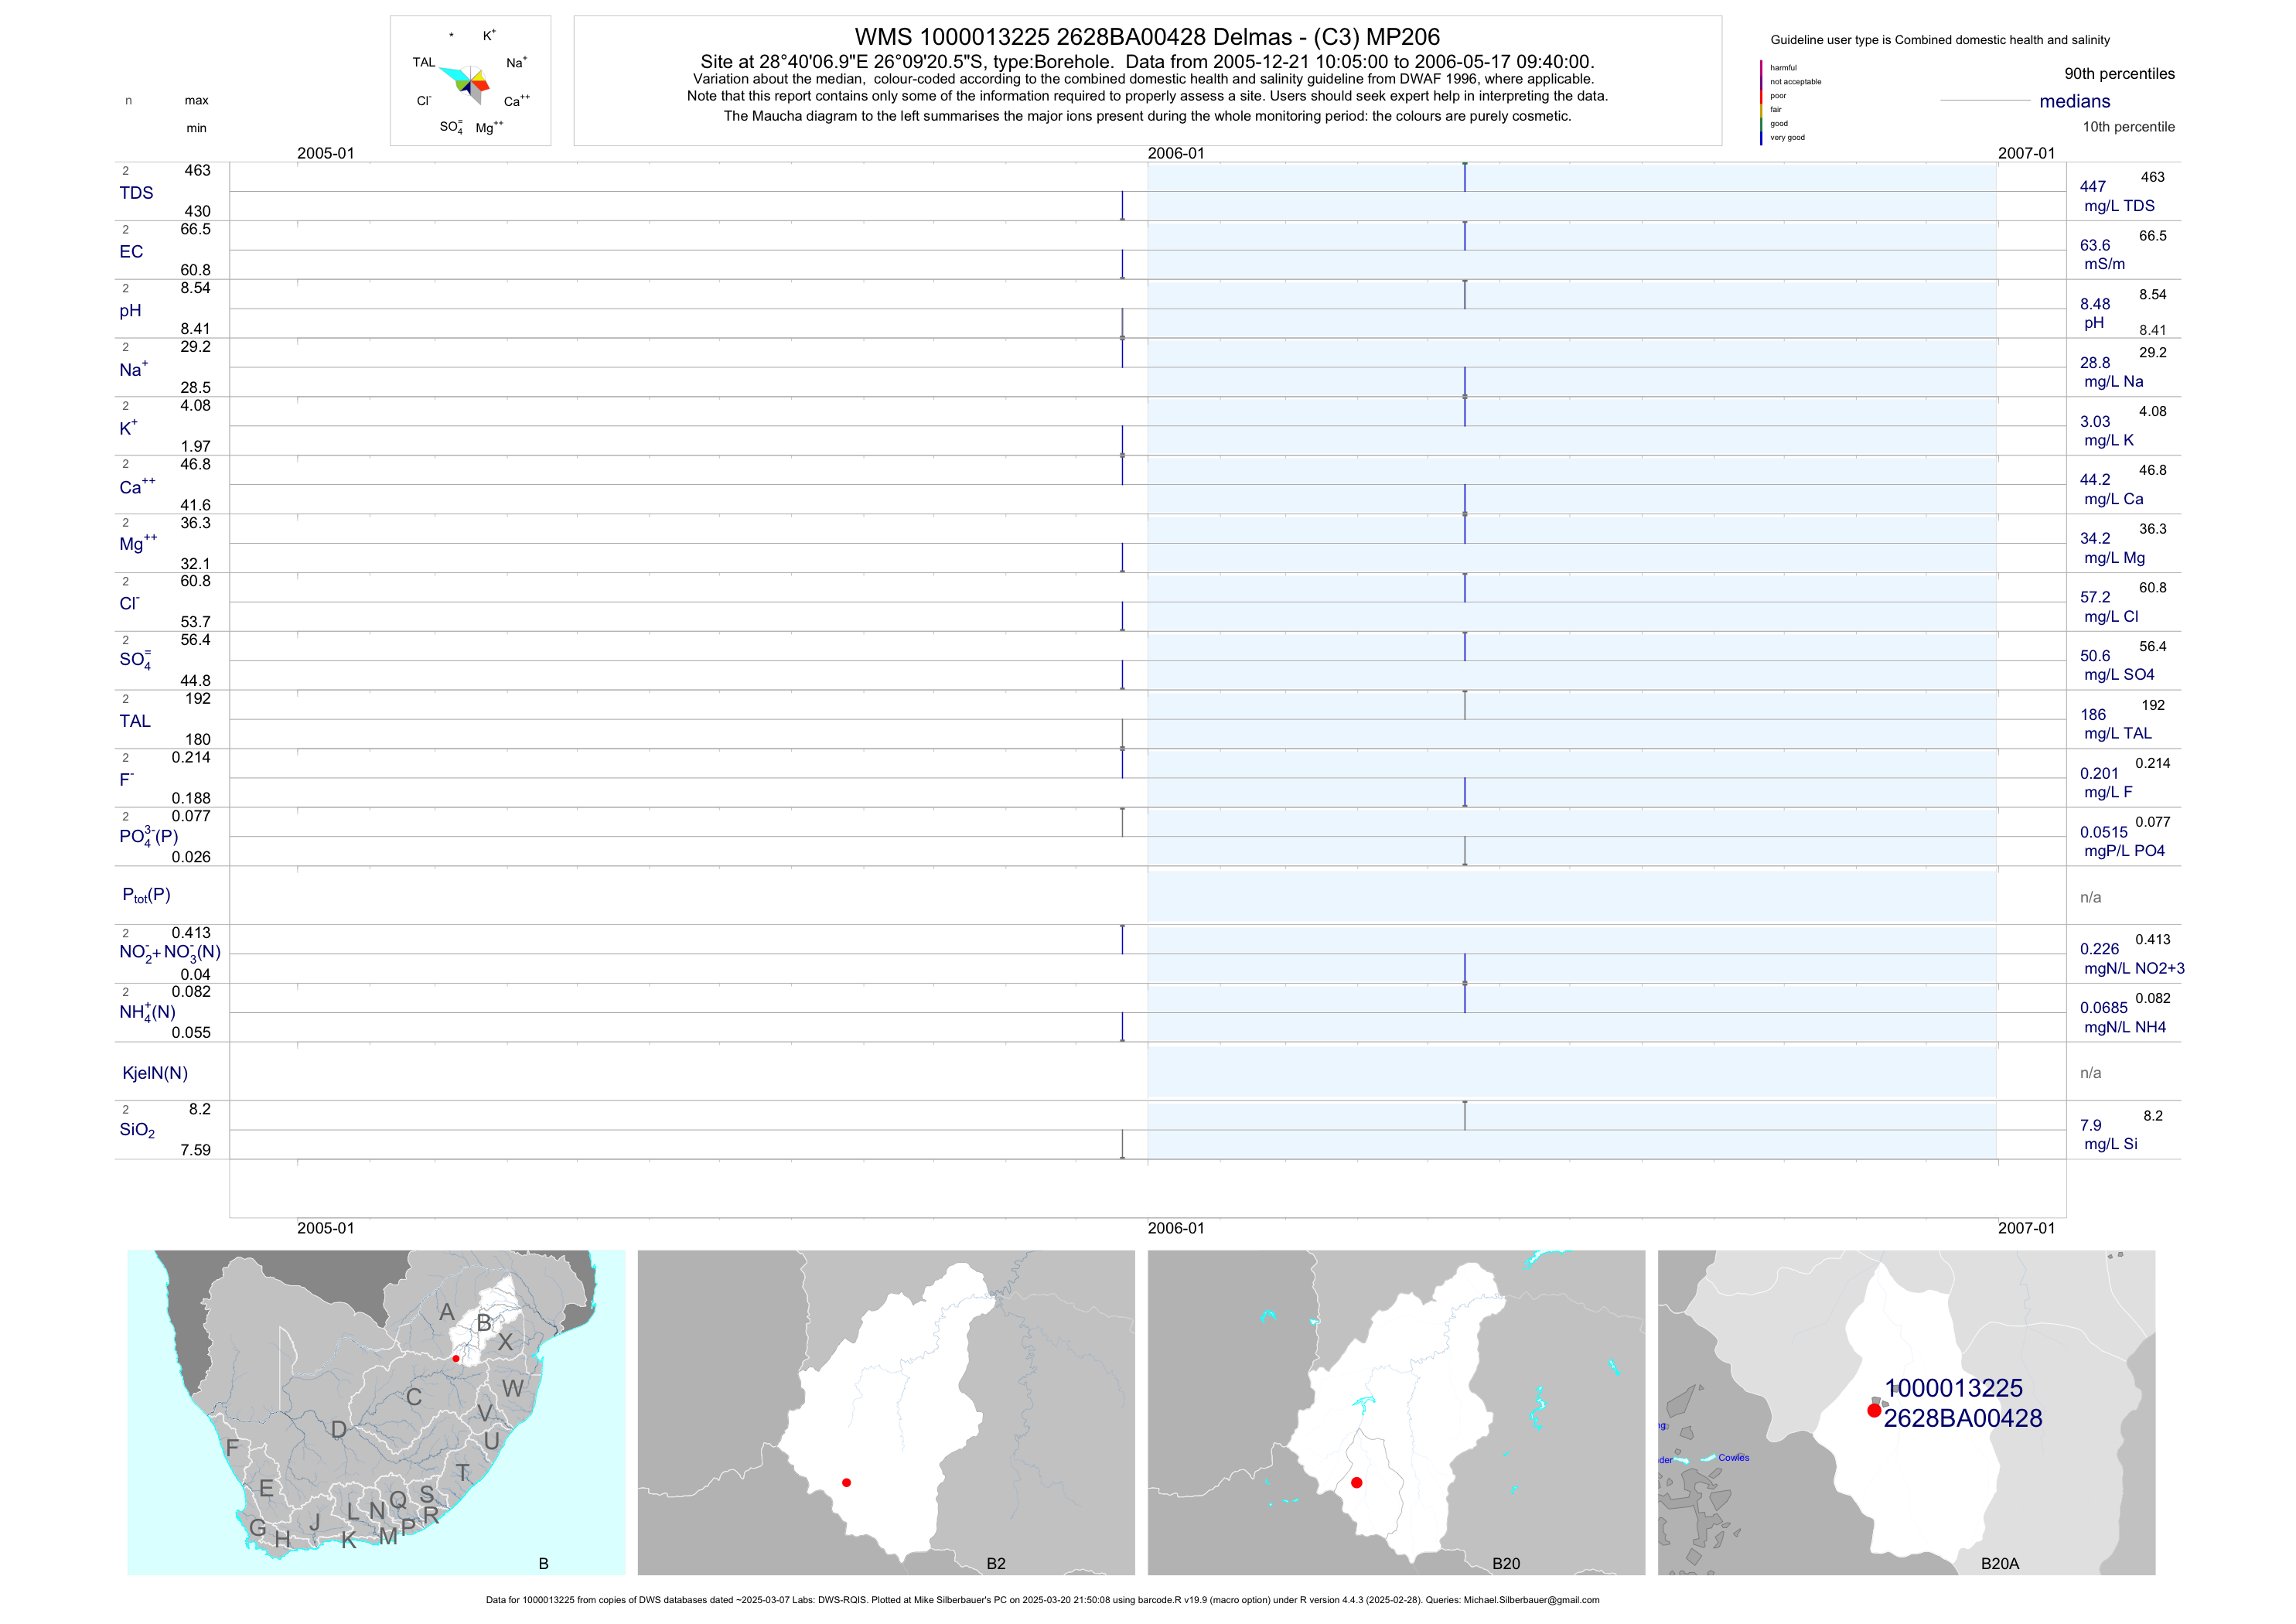Click the SiO2 row label
The image size is (2296, 1624).
pyautogui.click(x=137, y=1130)
